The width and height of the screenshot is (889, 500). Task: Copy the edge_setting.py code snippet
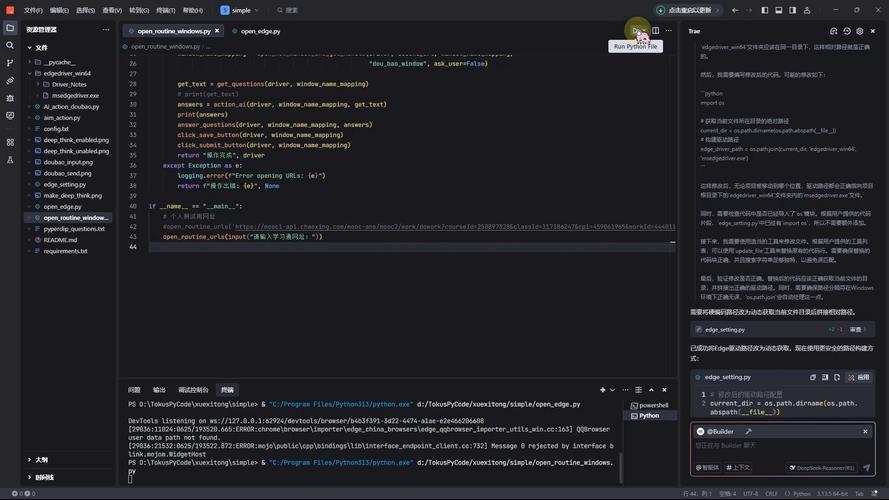pyautogui.click(x=812, y=377)
